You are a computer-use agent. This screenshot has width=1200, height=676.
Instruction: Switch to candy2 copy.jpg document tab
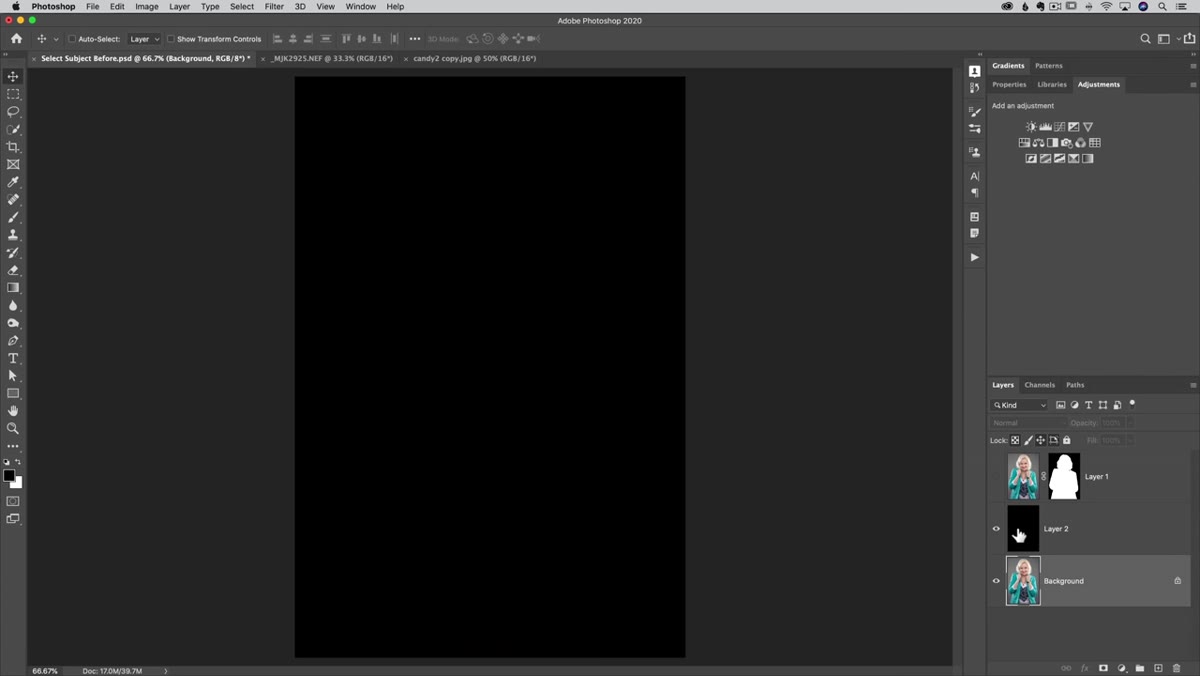(475, 59)
